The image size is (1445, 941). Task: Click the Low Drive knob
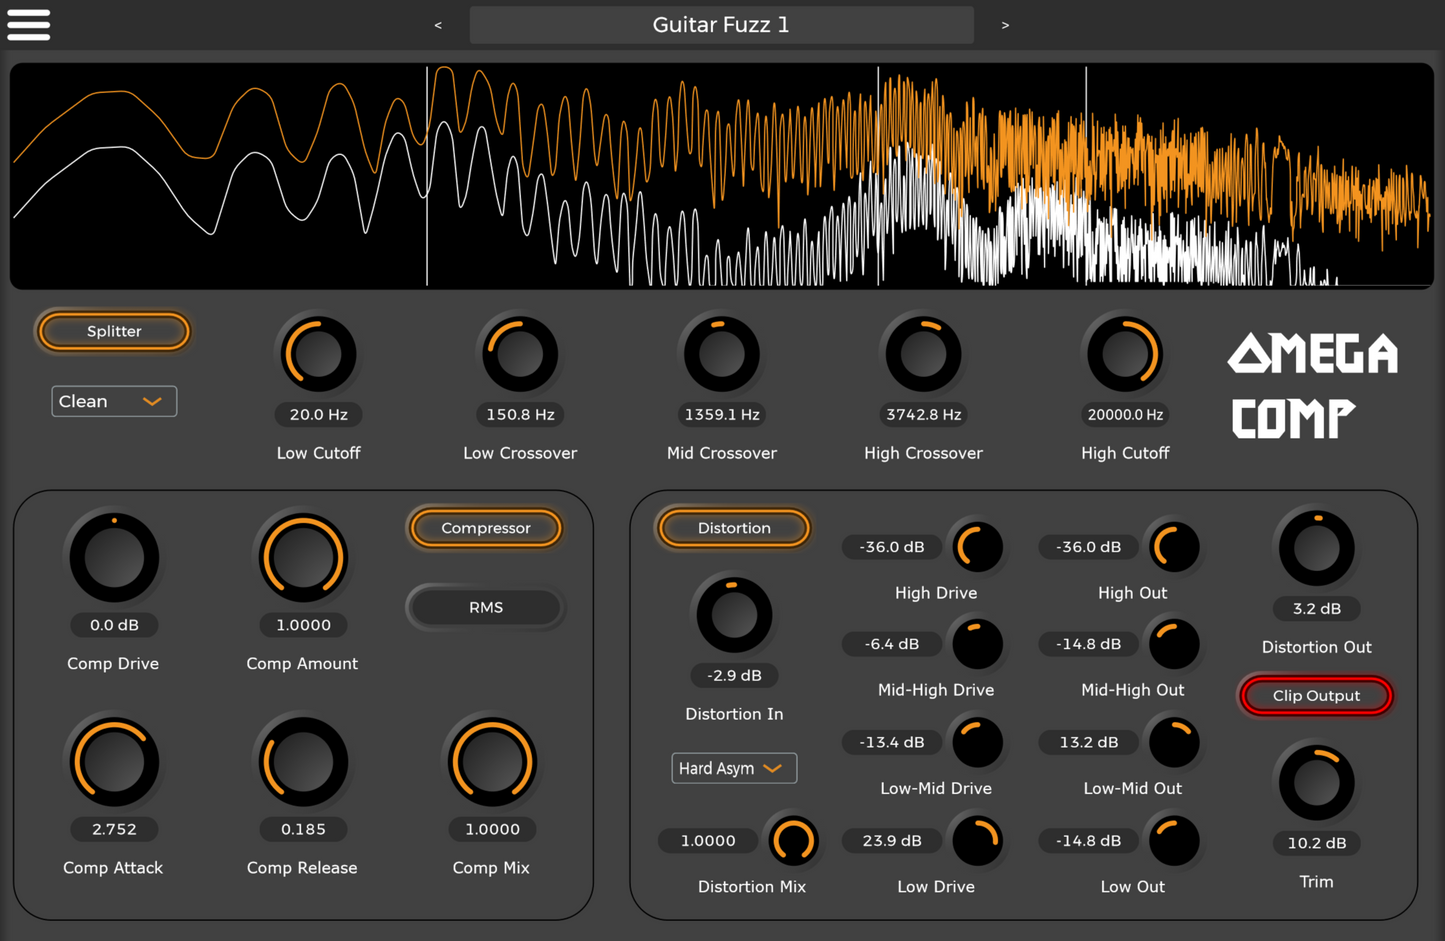coord(976,840)
